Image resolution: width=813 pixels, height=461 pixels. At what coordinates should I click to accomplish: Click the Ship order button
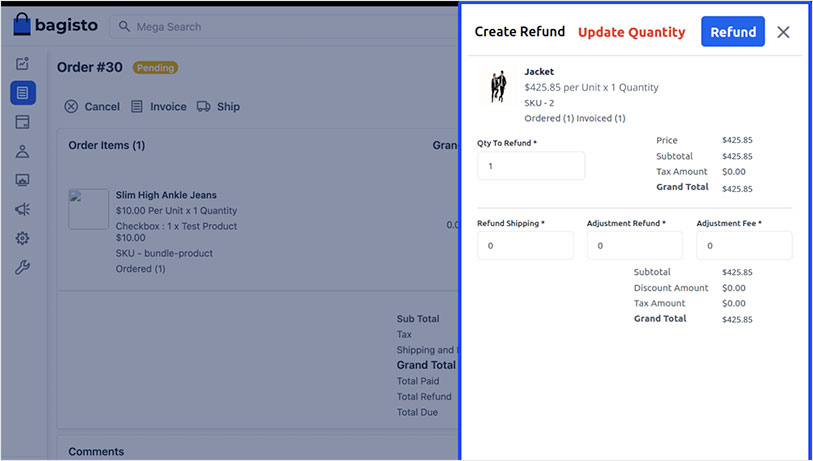218,107
